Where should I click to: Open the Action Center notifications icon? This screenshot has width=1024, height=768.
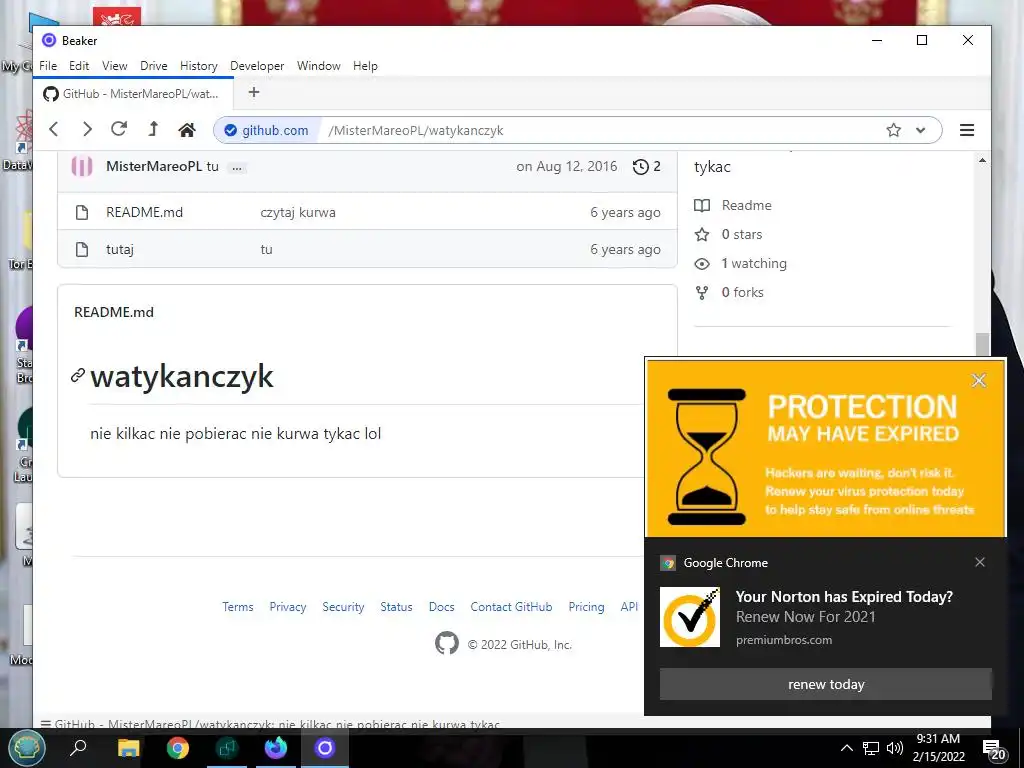[x=994, y=749]
